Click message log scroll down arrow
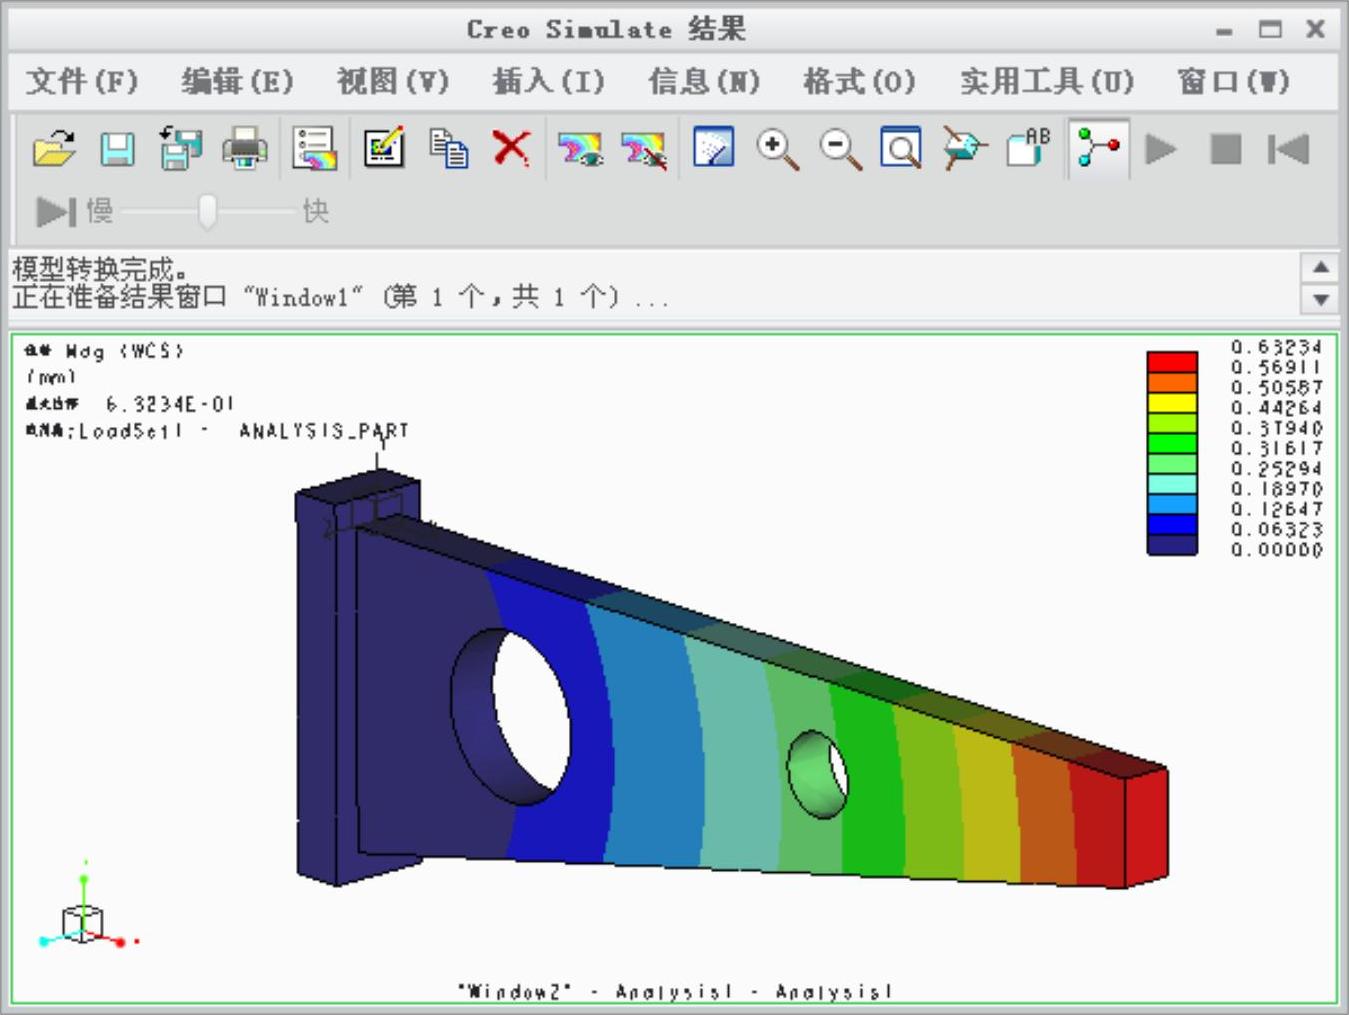Screen dimensions: 1349x1015 click(1321, 299)
